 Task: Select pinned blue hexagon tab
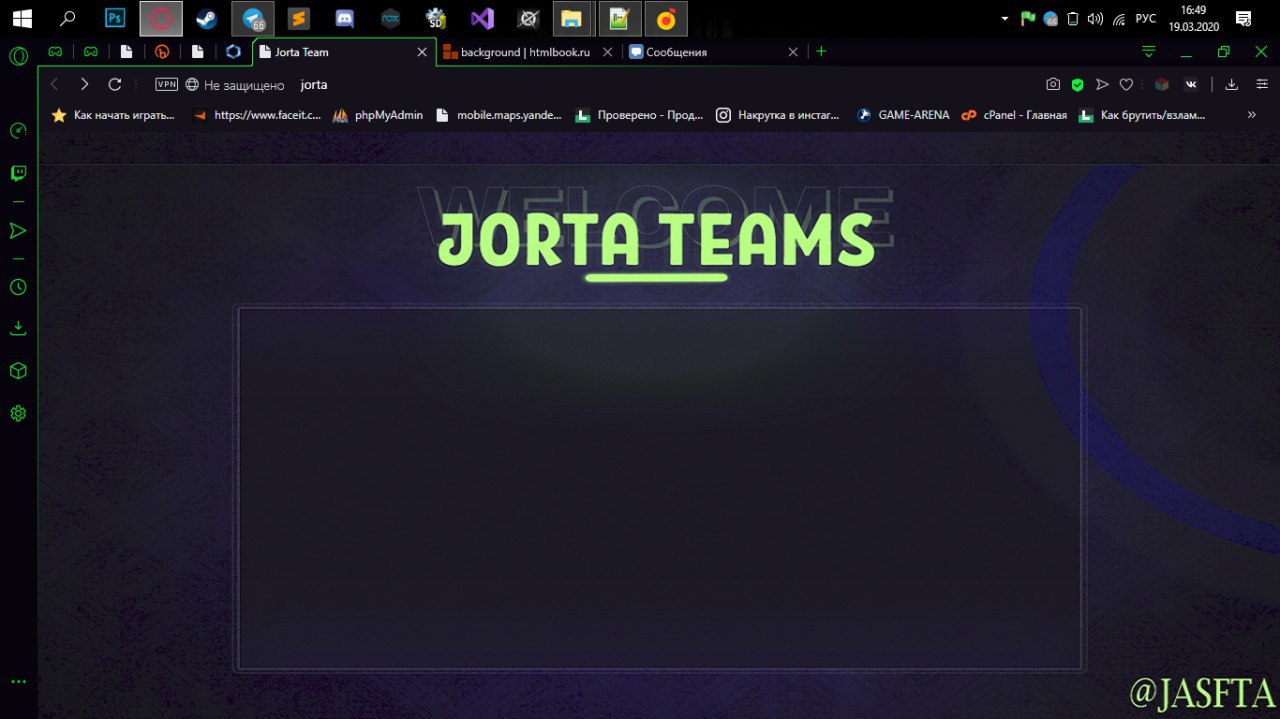click(233, 52)
